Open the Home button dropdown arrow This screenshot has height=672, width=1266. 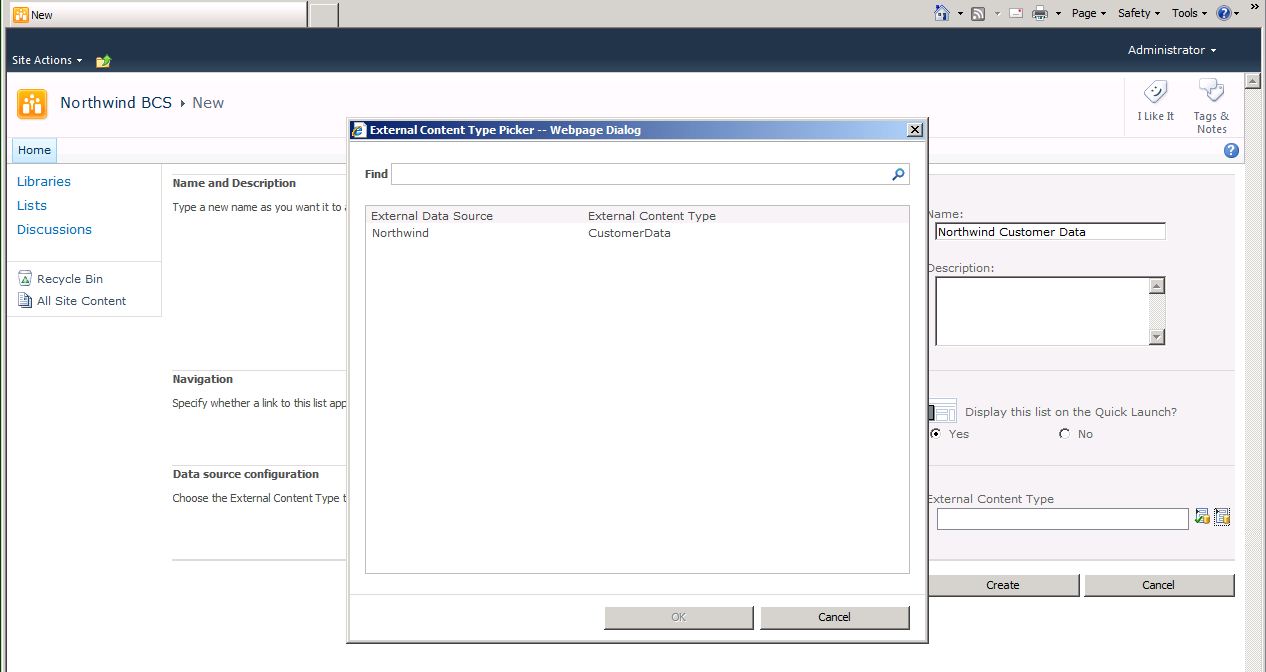(x=960, y=14)
